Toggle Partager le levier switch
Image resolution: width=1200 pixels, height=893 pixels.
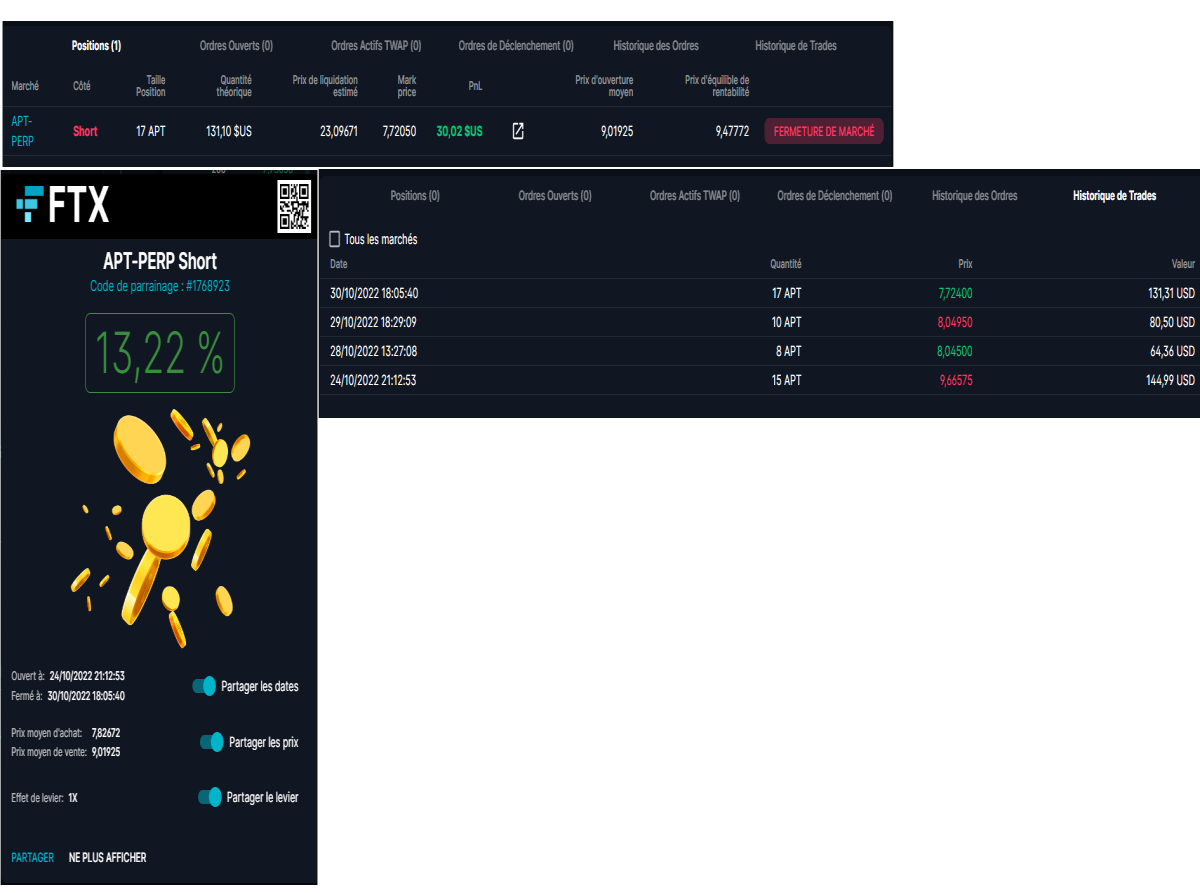(209, 797)
